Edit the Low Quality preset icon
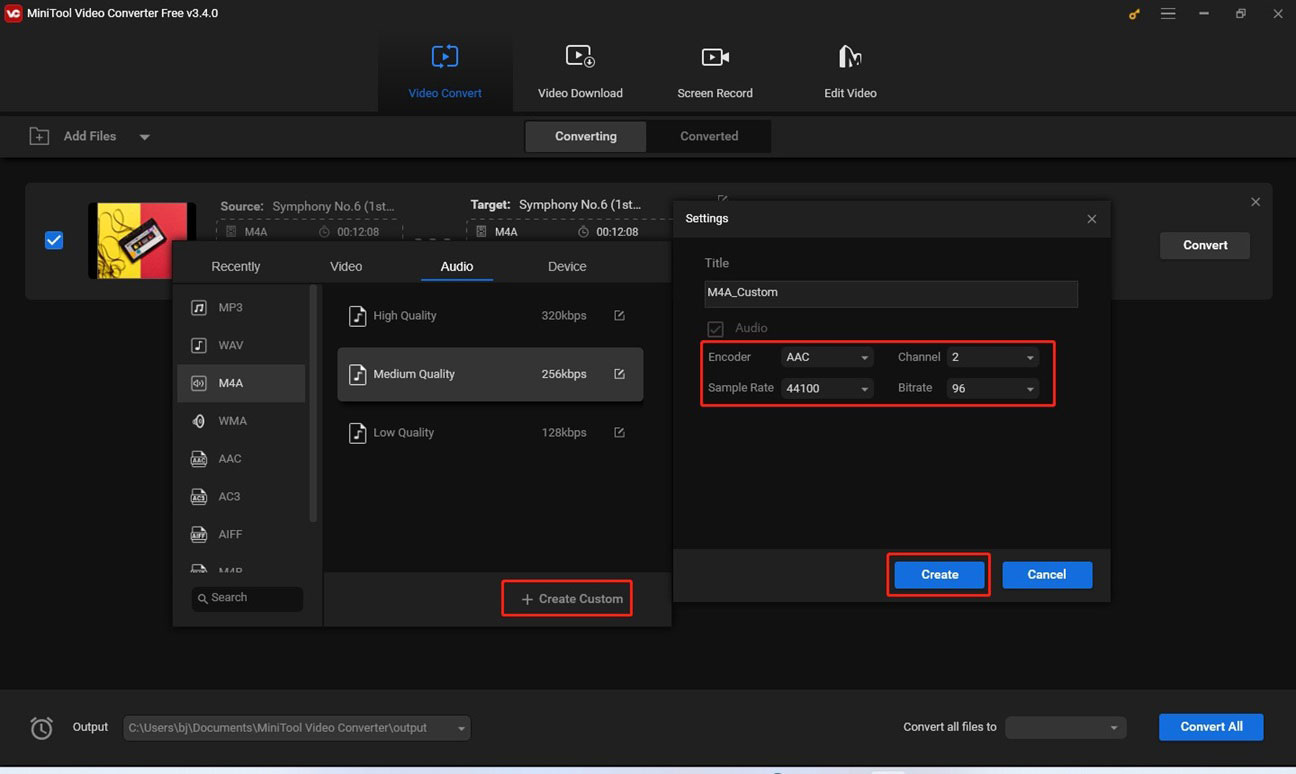1296x774 pixels. click(619, 433)
